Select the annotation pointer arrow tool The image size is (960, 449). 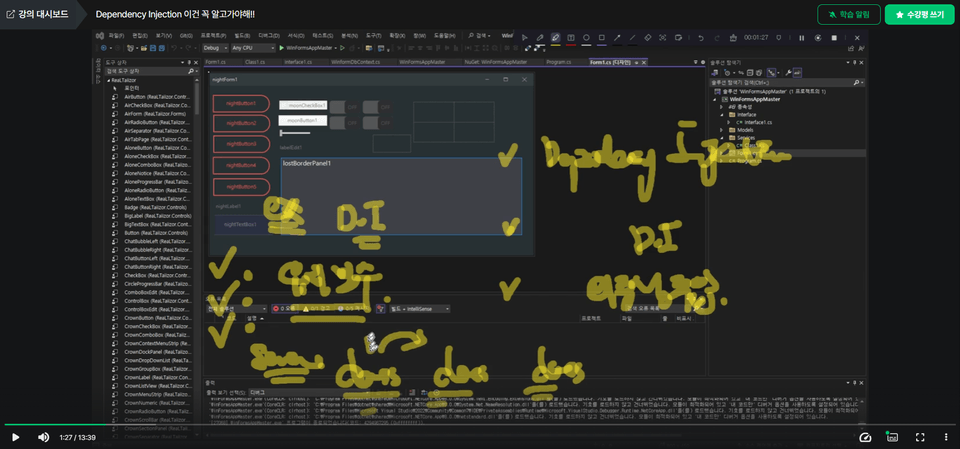point(525,37)
